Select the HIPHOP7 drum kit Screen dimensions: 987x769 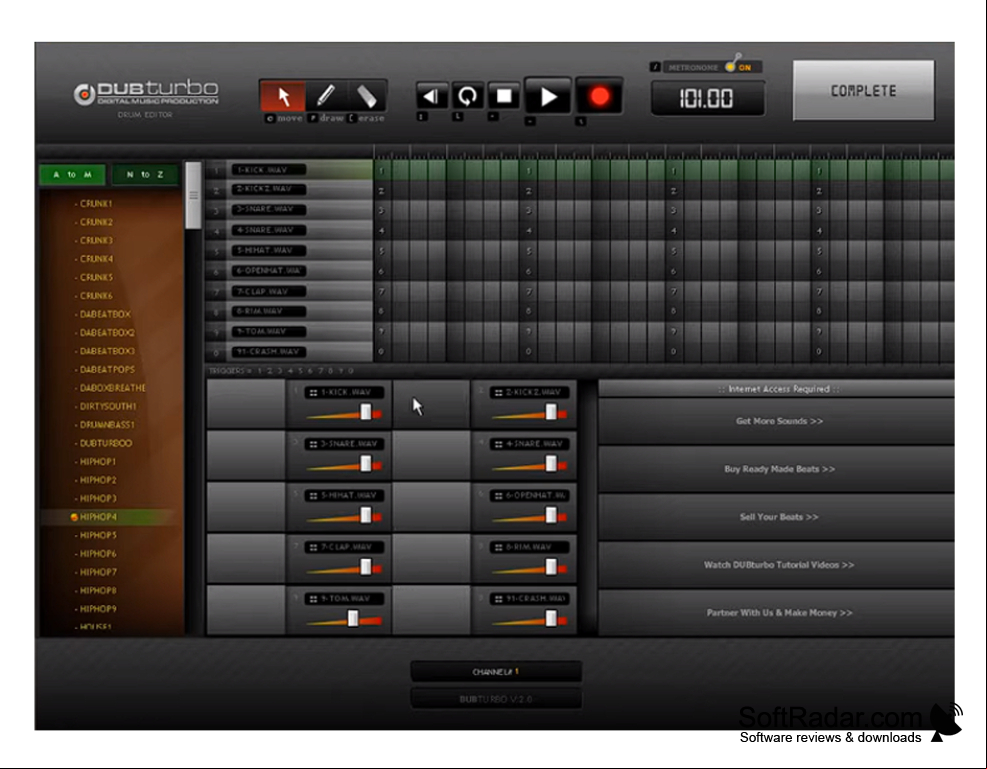pyautogui.click(x=98, y=572)
